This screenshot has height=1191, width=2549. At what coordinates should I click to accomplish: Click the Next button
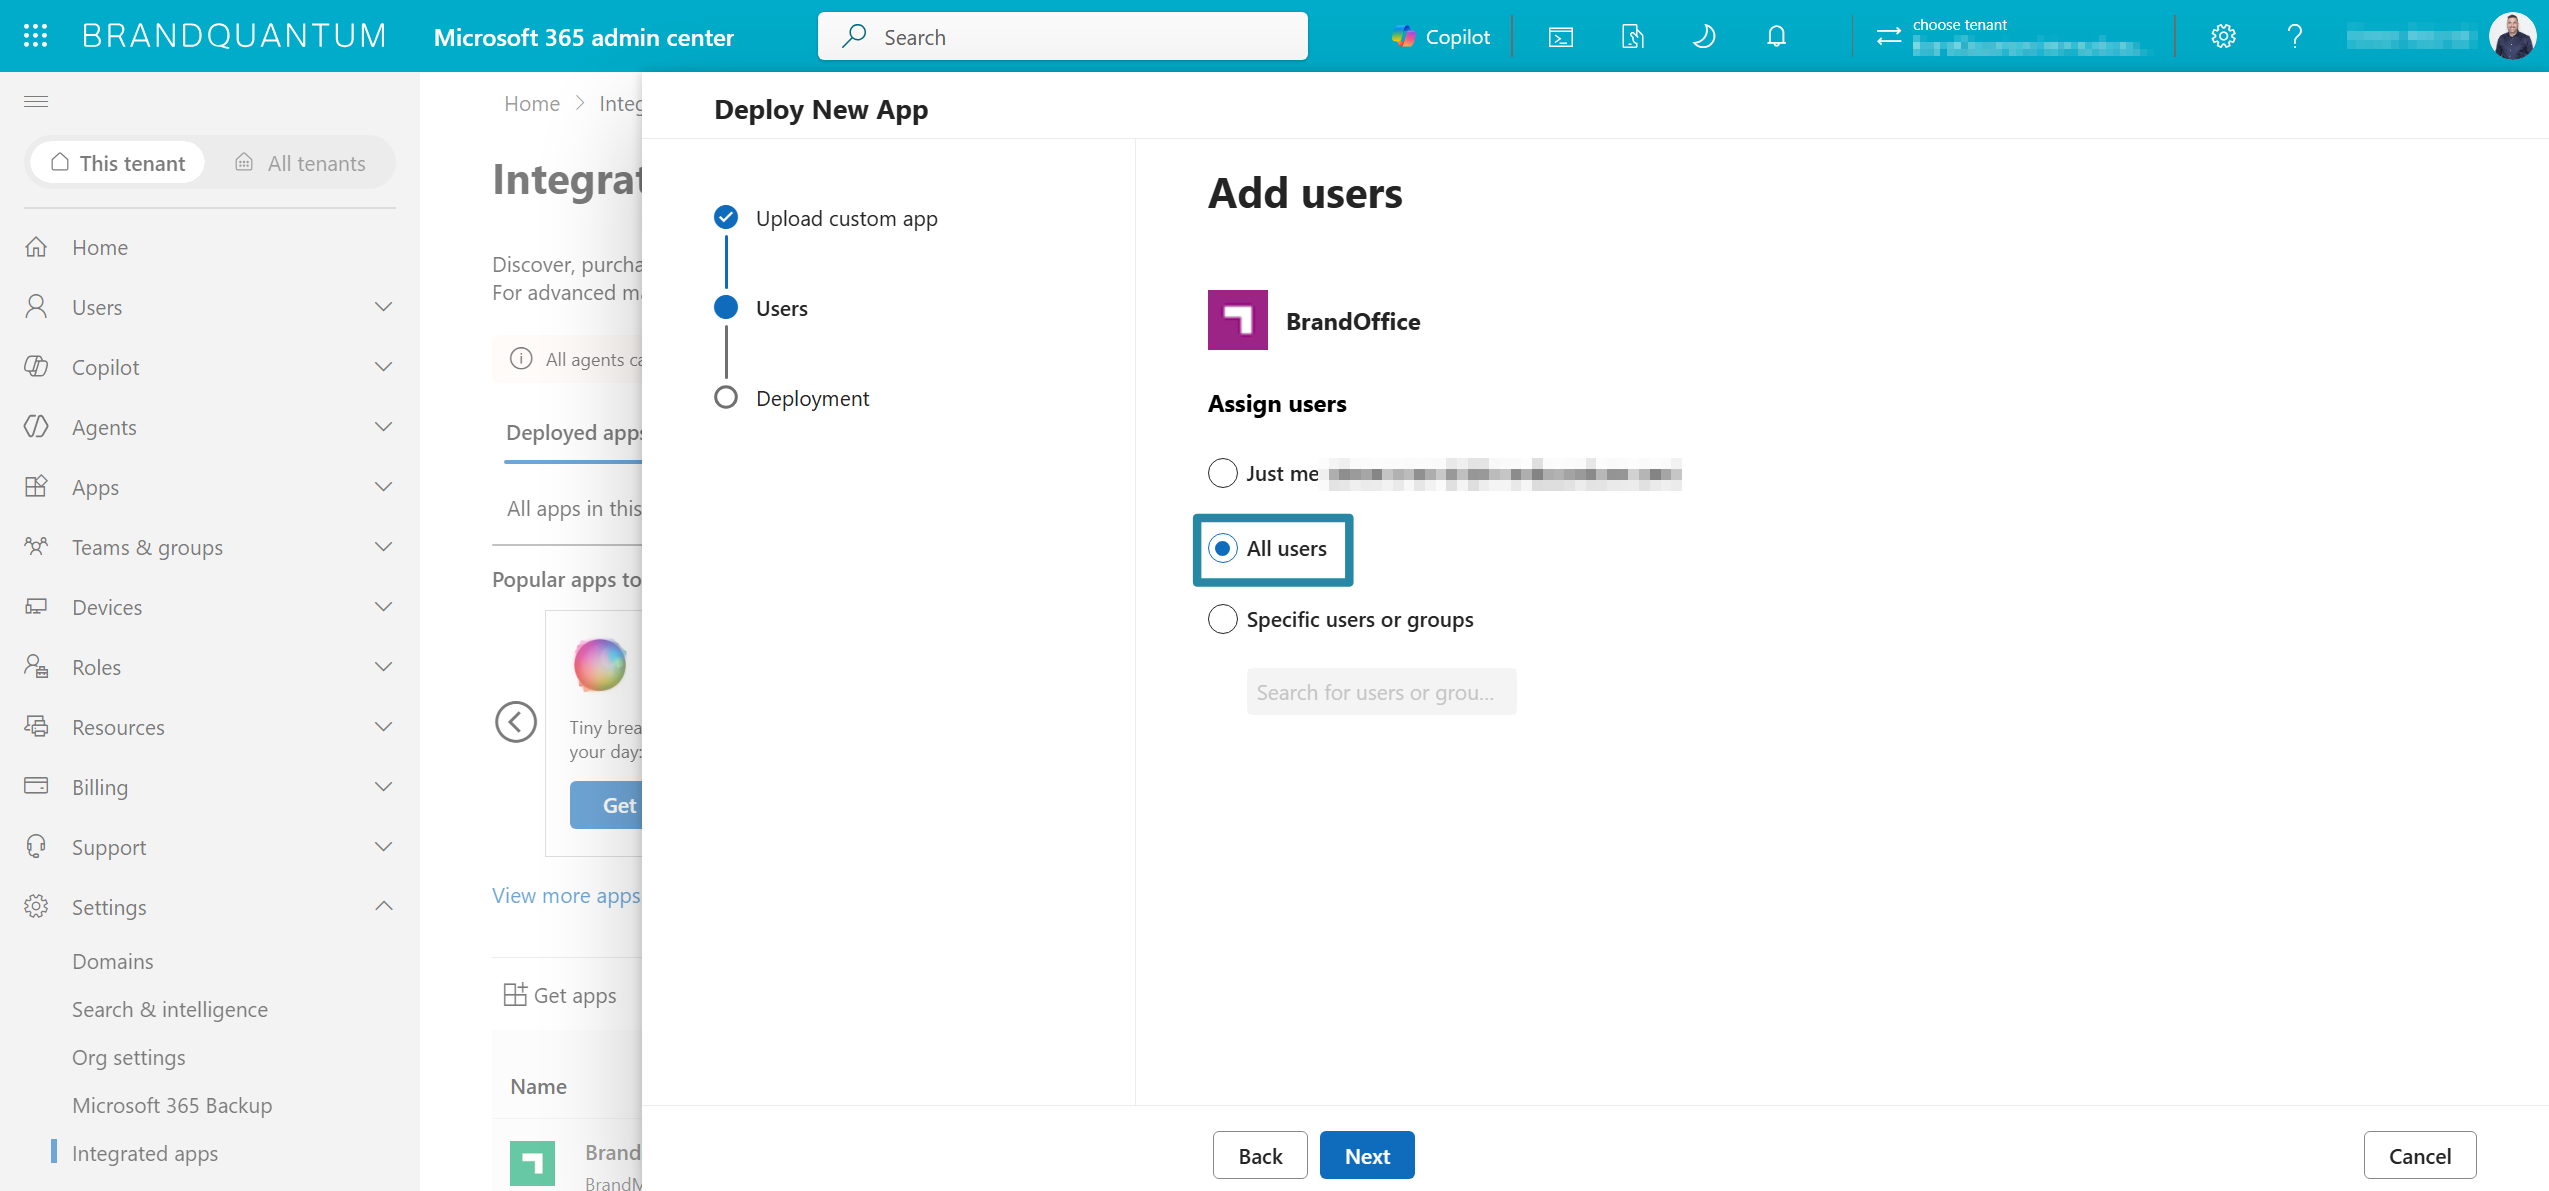coord(1367,1155)
